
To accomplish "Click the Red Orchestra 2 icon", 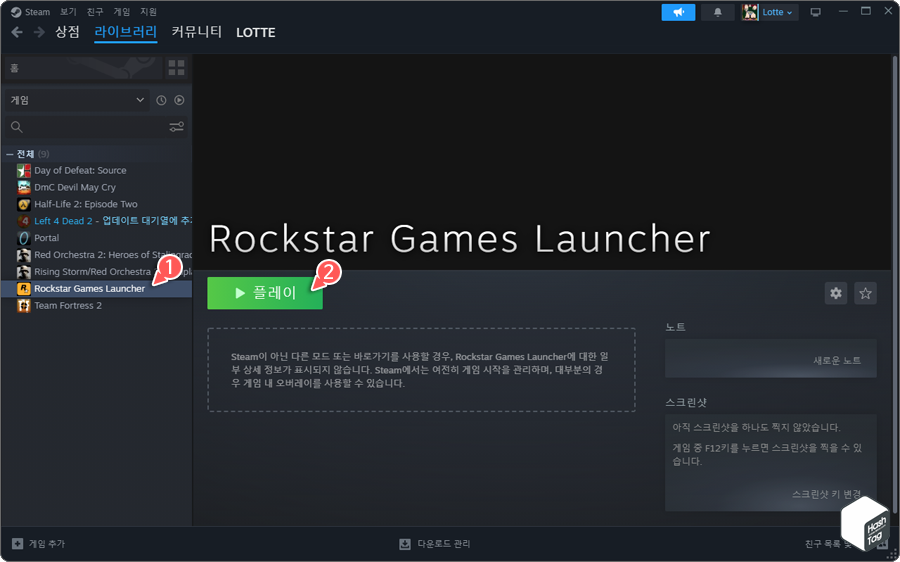I will click(24, 254).
